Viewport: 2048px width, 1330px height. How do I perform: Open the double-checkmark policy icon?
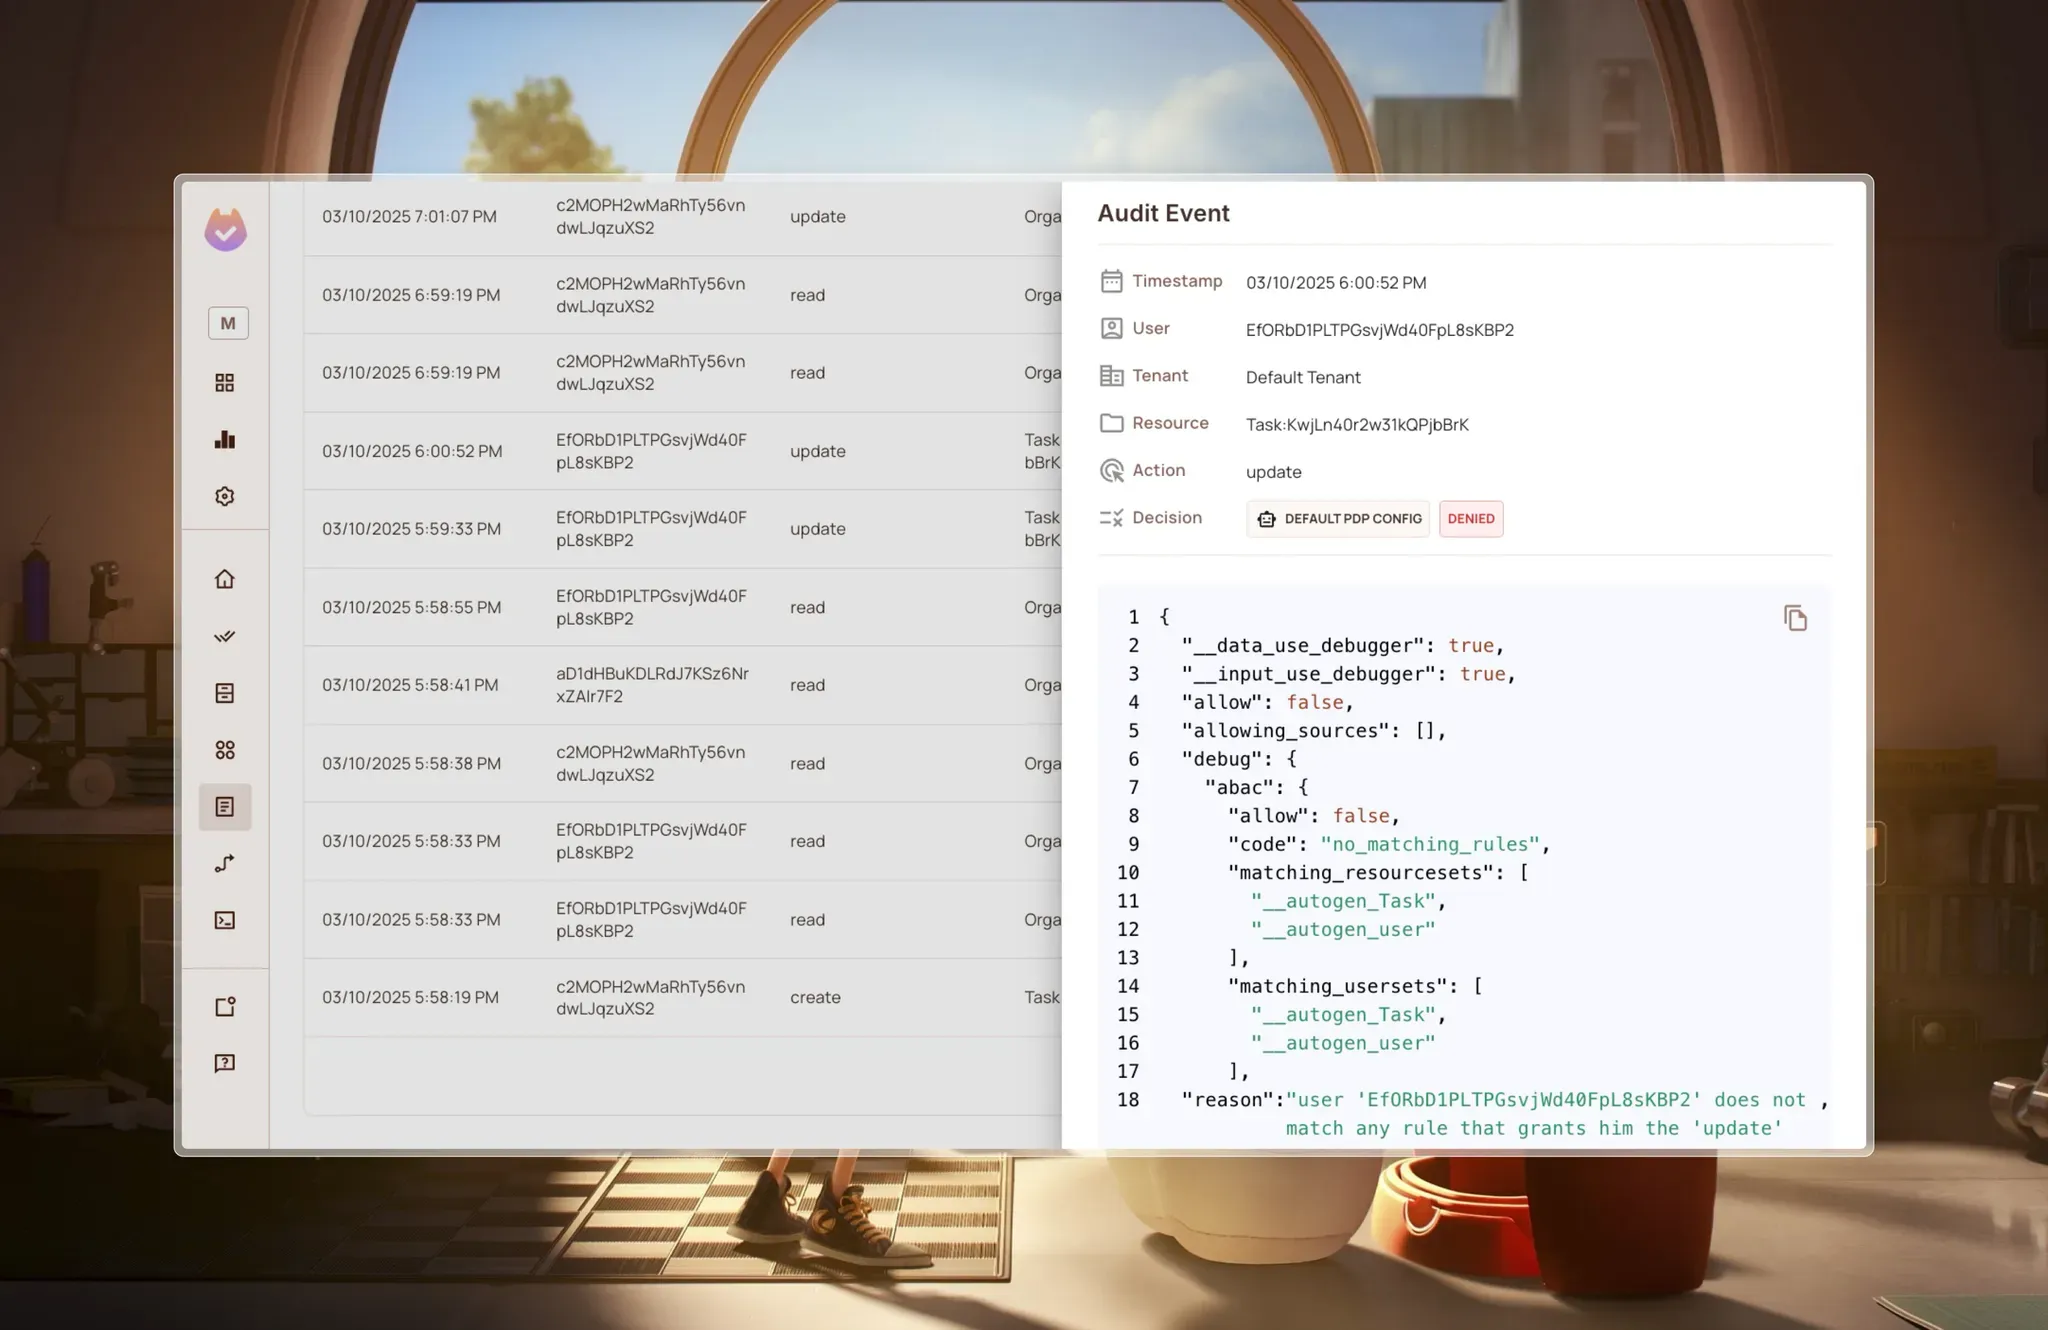point(225,636)
